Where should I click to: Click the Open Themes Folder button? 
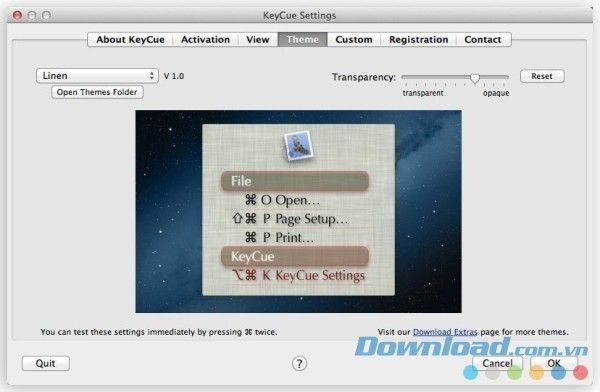click(x=97, y=92)
